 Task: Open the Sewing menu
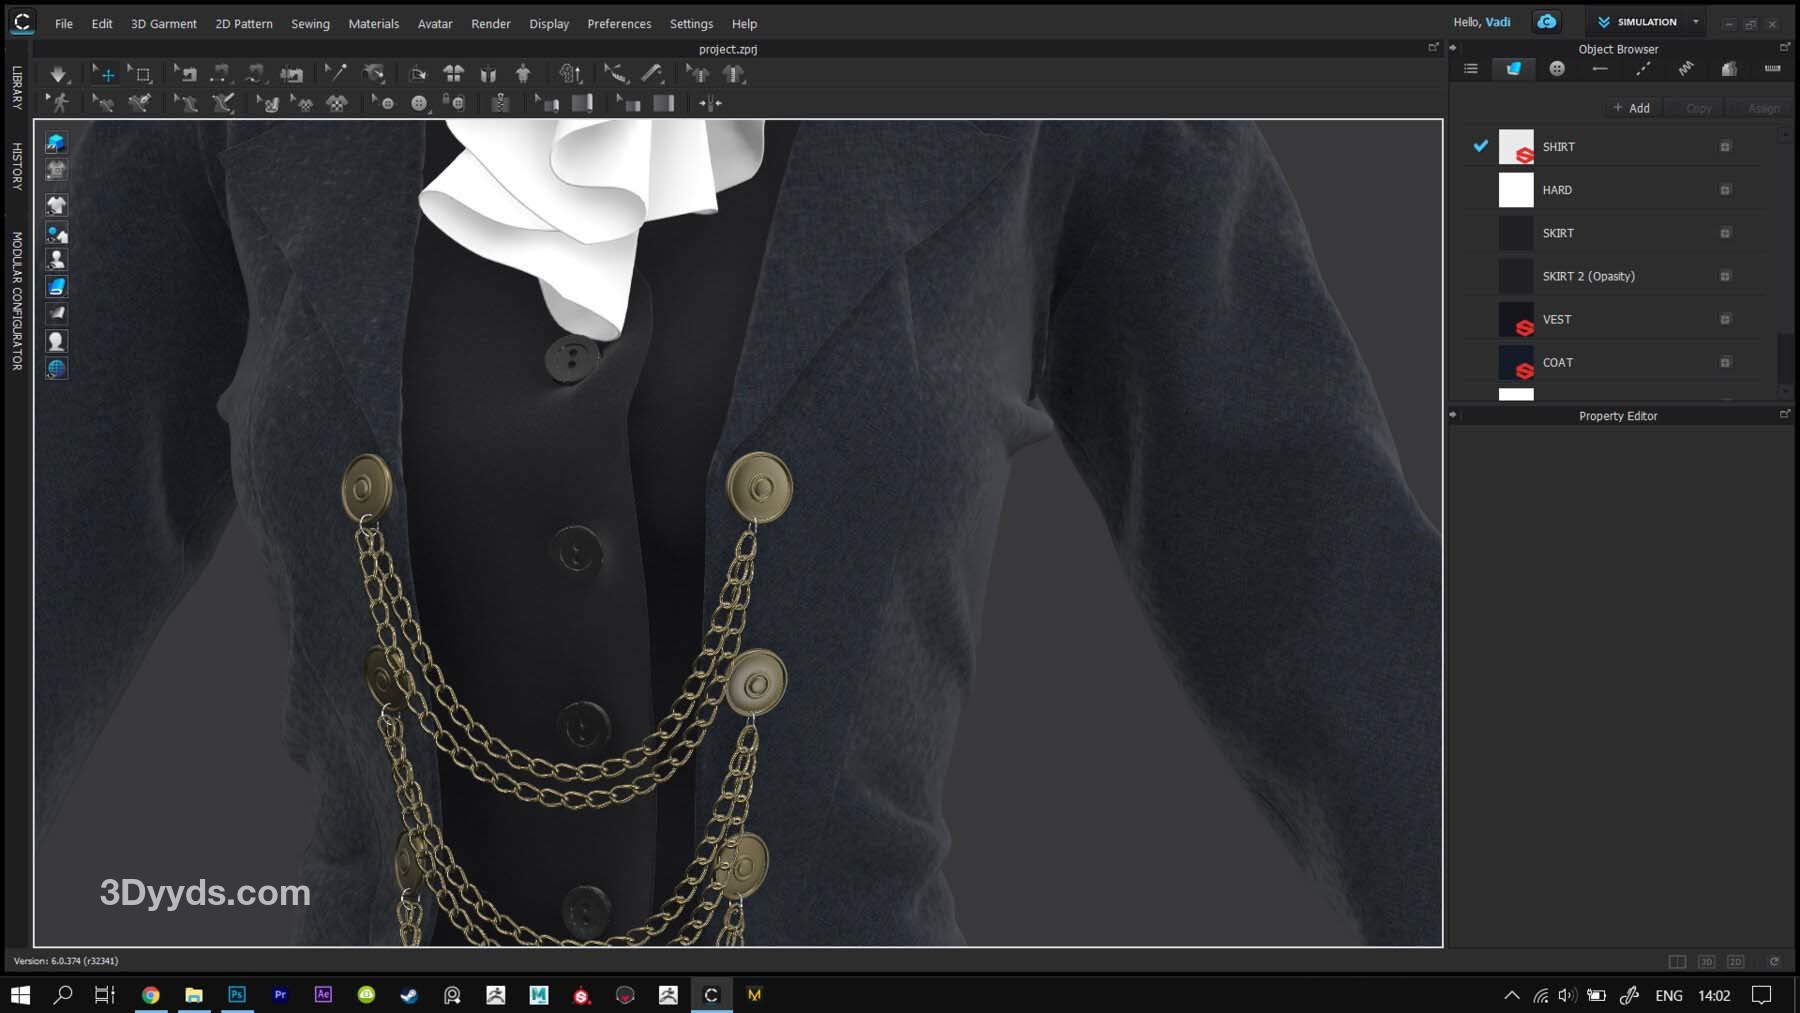pos(310,23)
